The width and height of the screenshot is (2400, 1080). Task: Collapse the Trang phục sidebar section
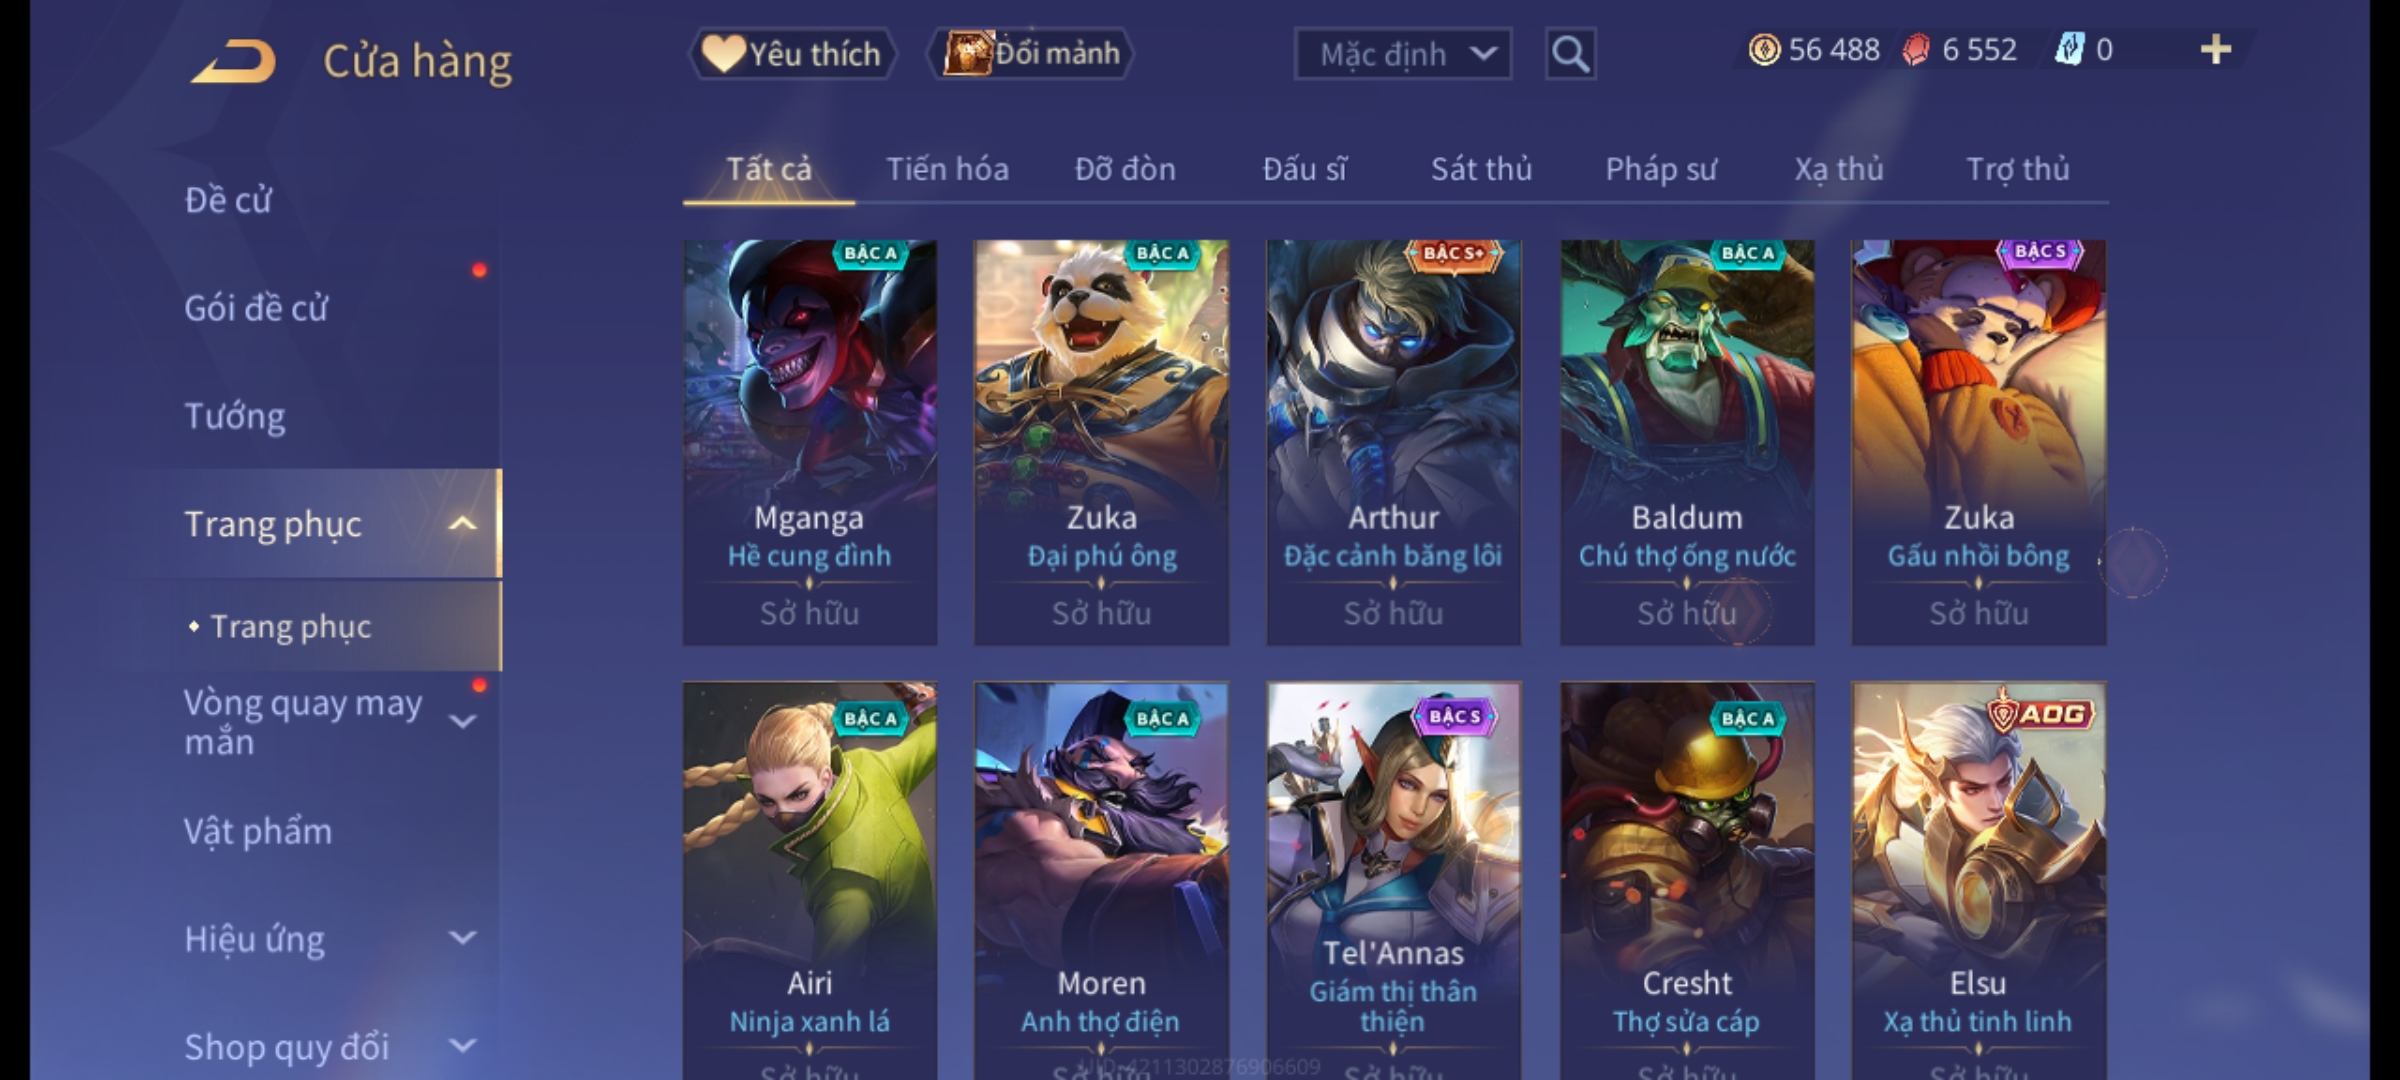(x=462, y=524)
